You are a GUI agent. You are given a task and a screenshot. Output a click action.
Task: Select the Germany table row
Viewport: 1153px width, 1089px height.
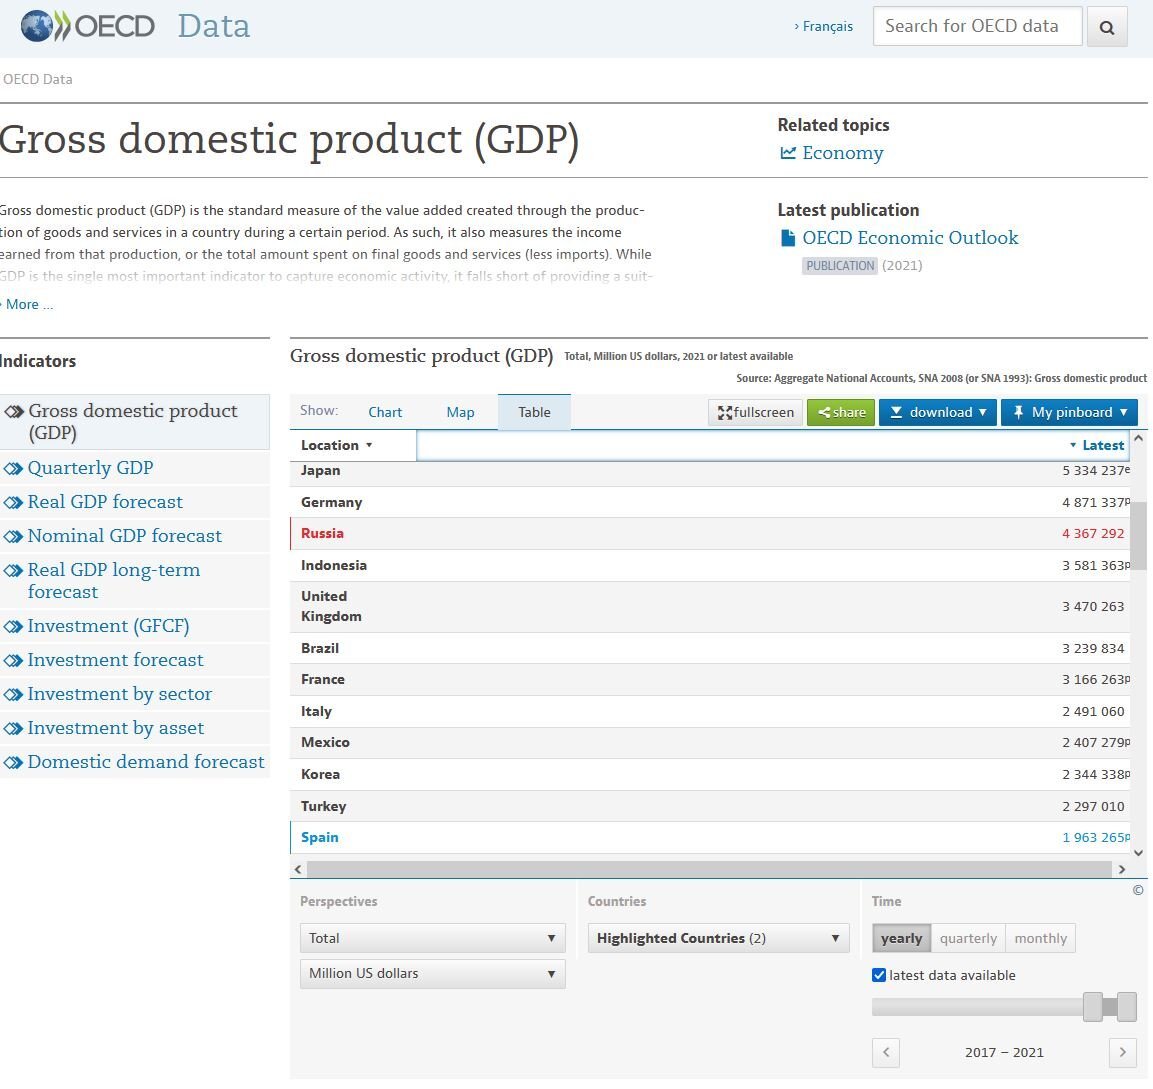tap(710, 502)
